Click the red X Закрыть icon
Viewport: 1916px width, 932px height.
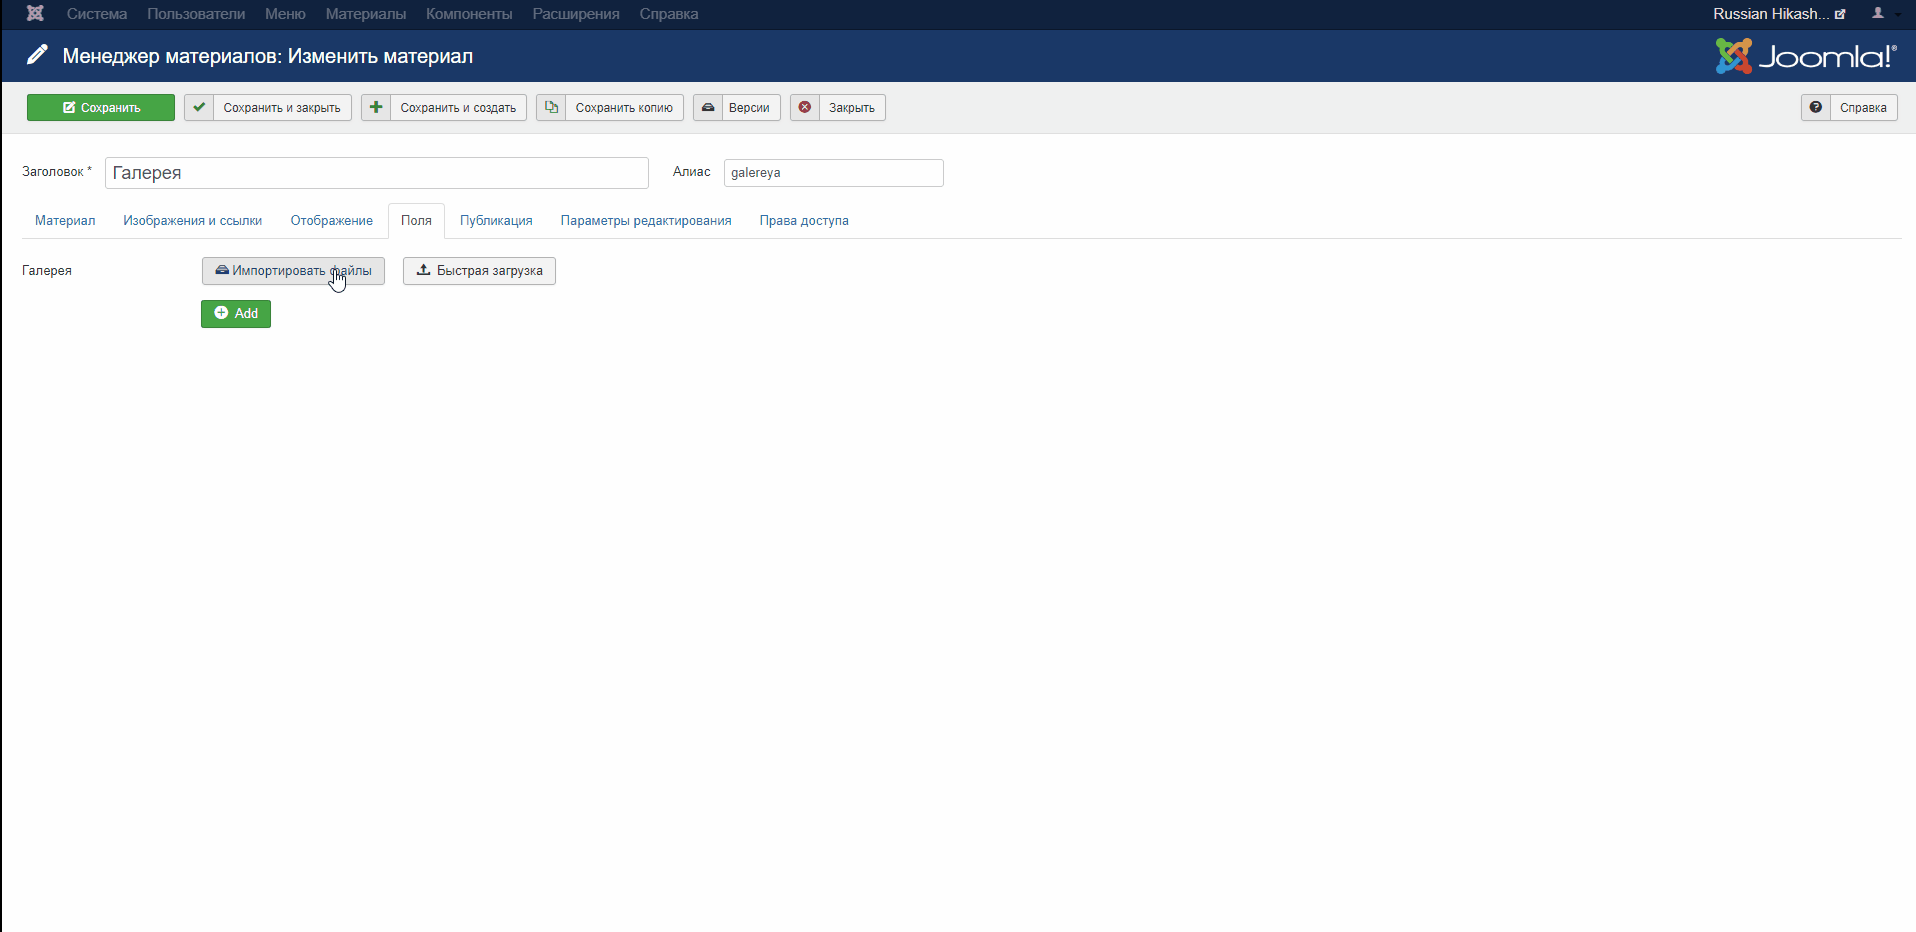tap(805, 108)
